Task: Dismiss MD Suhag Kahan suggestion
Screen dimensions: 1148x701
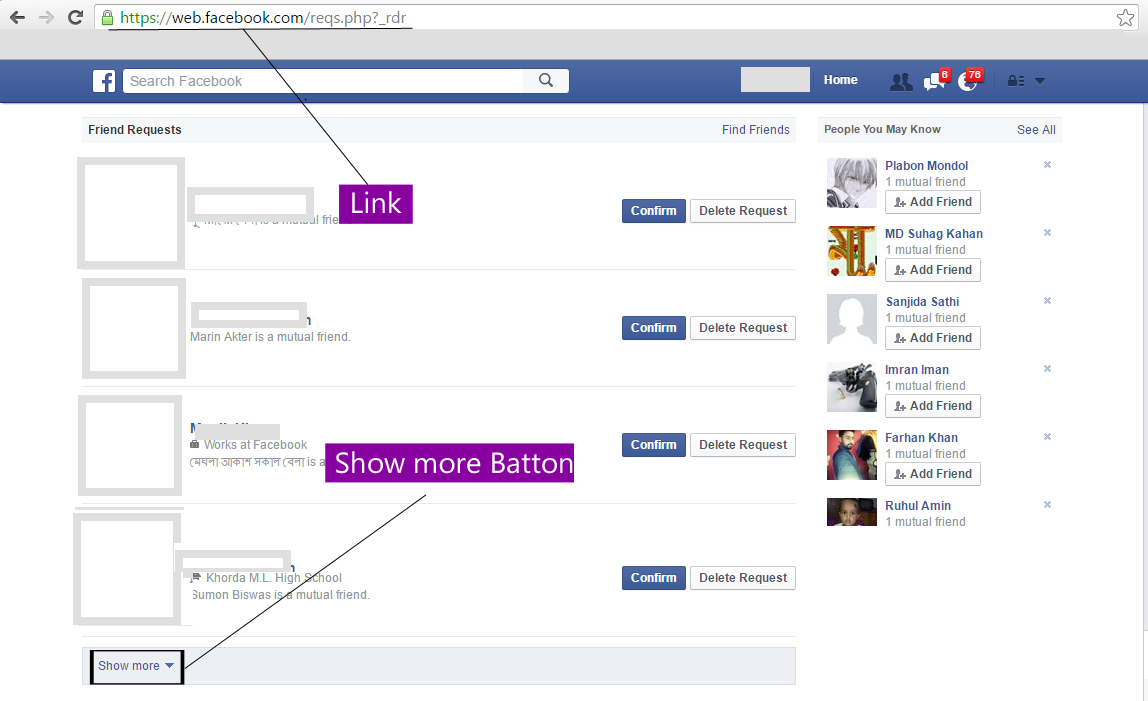Action: (1048, 233)
